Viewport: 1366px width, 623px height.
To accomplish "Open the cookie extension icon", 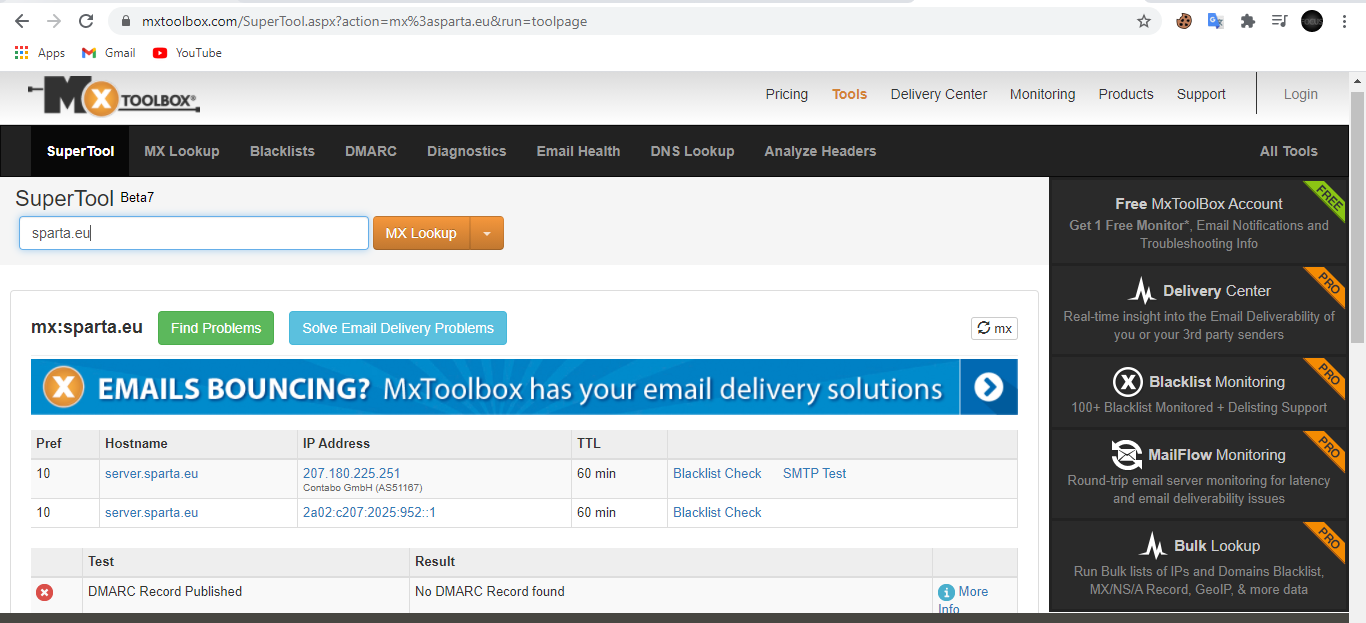I will tap(1184, 21).
